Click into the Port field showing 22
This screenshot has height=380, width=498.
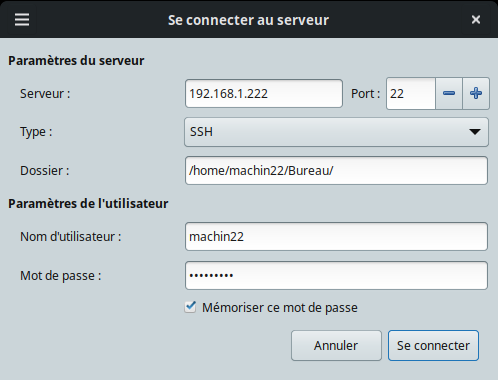tap(411, 94)
